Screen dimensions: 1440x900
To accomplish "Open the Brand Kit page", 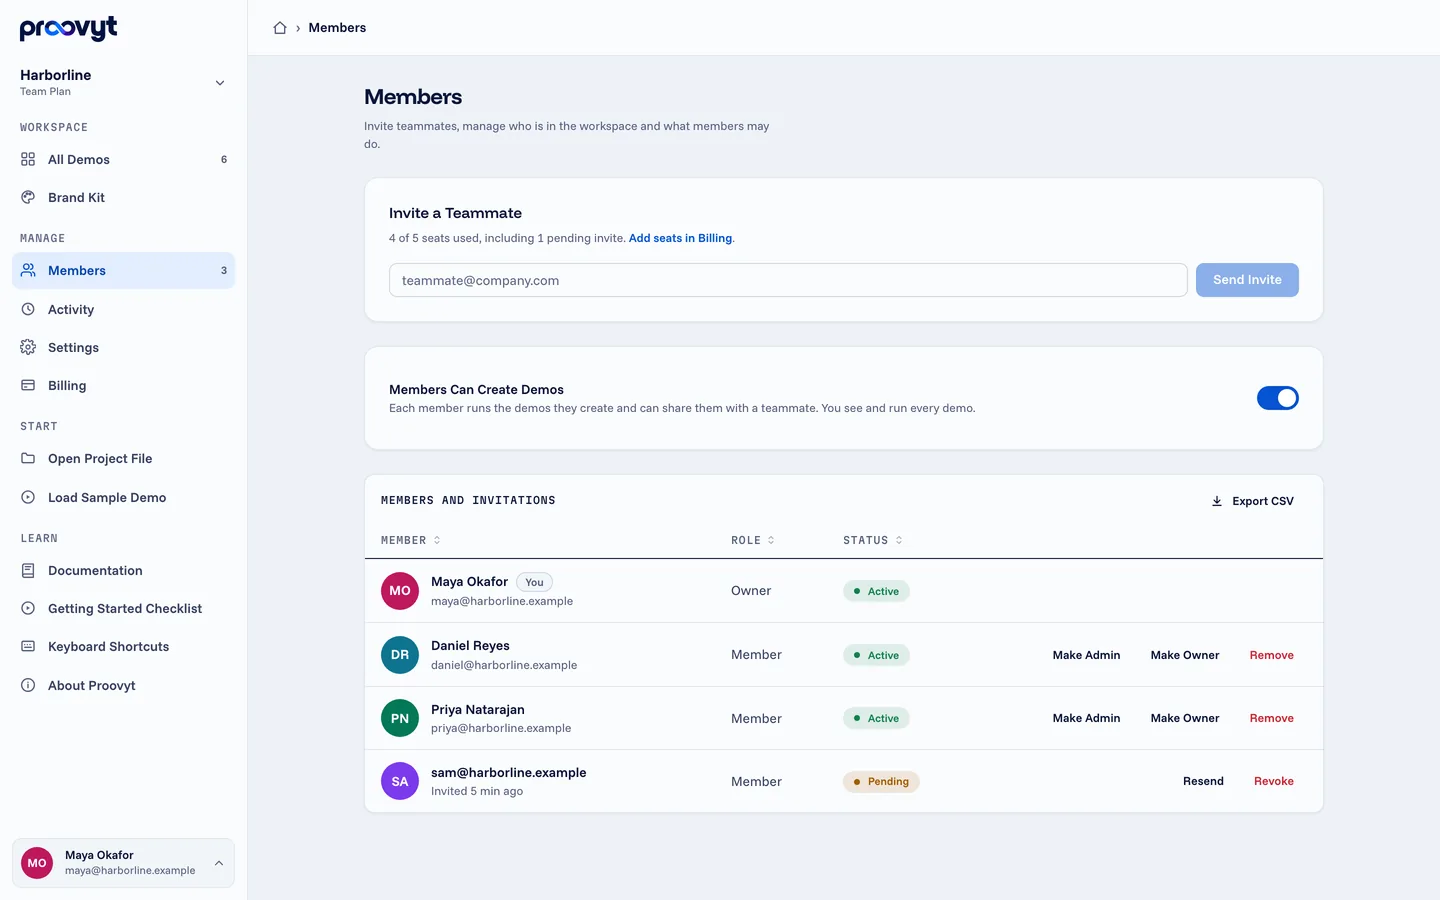I will pyautogui.click(x=123, y=197).
